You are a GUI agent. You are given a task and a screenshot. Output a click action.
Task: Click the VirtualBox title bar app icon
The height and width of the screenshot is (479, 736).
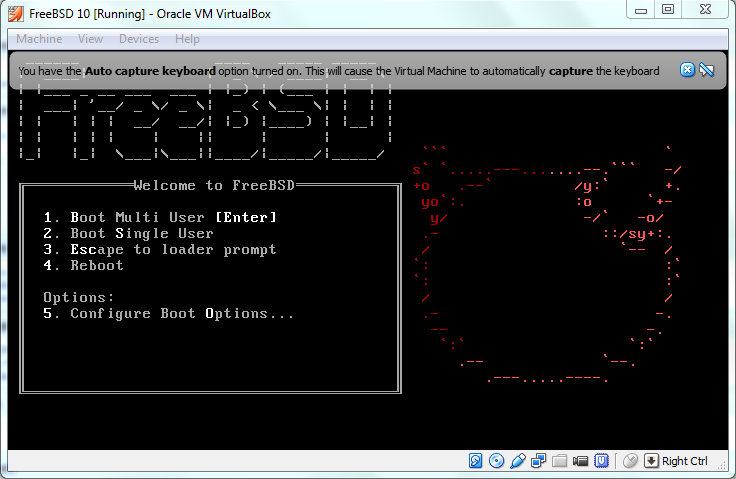tap(15, 14)
